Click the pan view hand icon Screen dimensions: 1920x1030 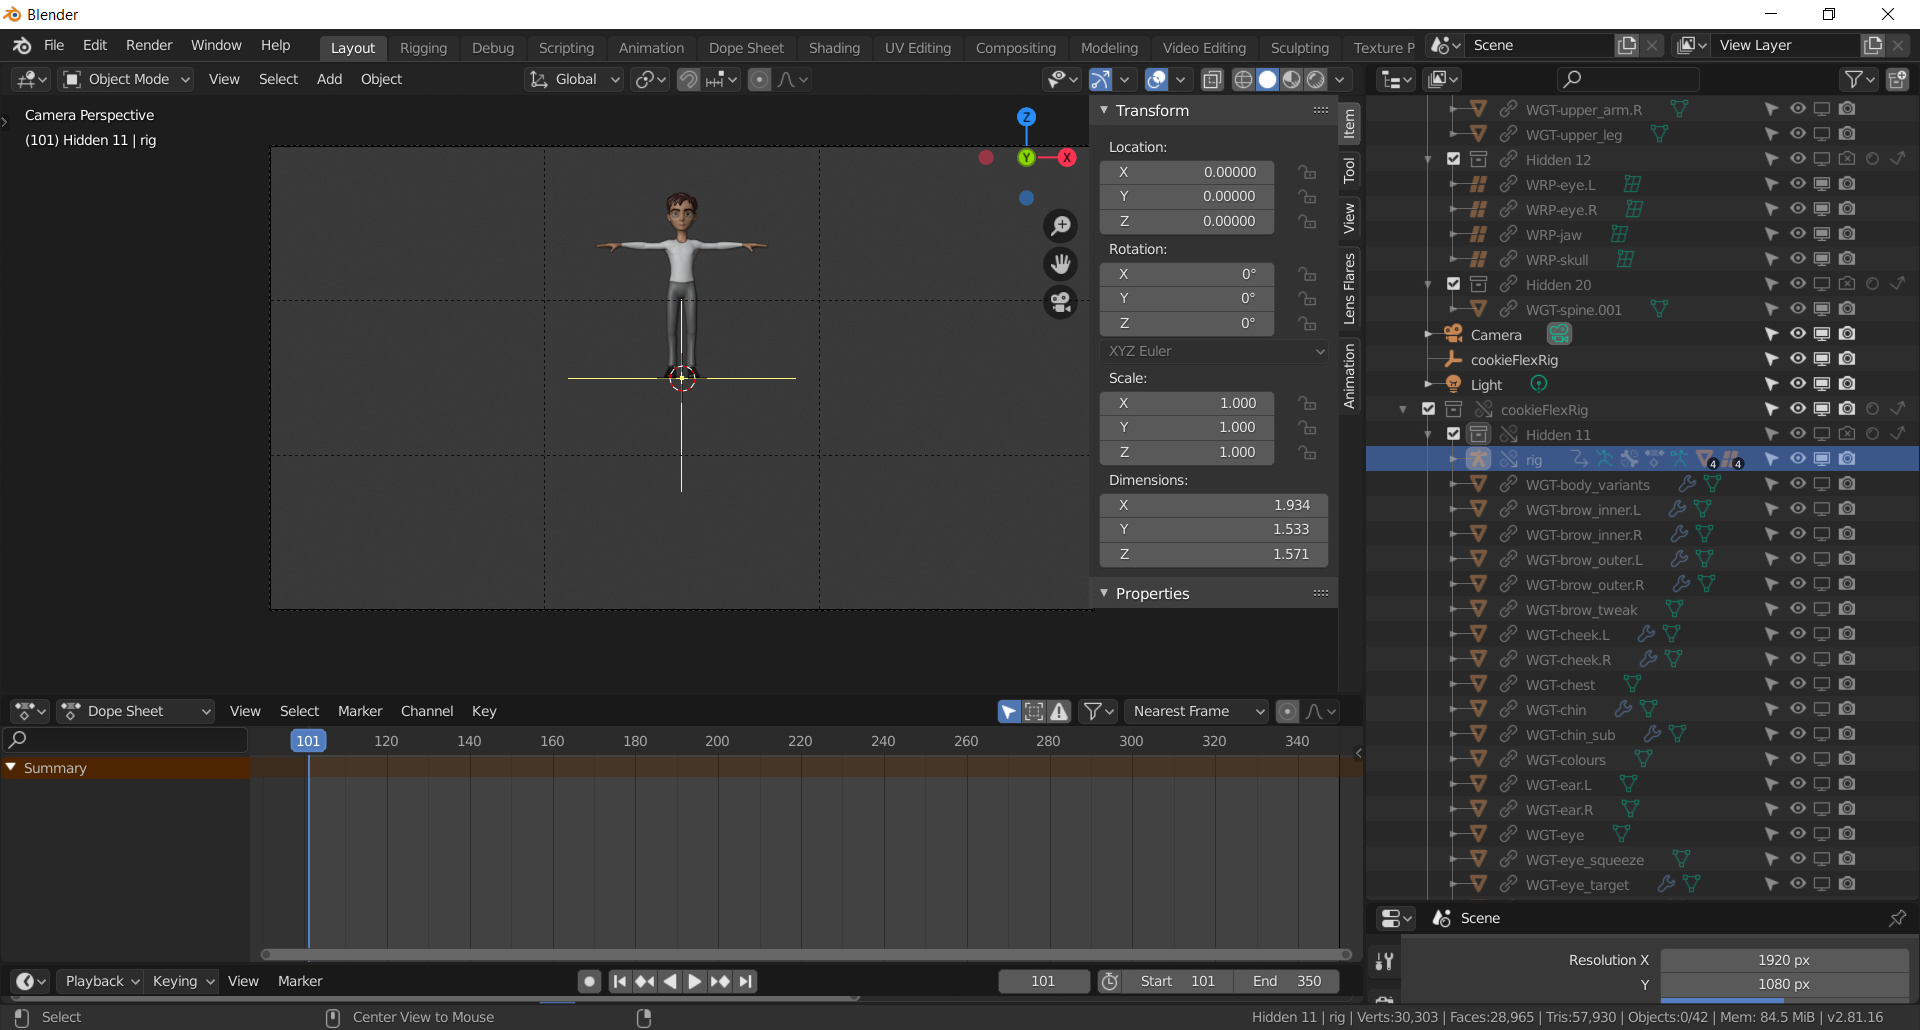1061,264
